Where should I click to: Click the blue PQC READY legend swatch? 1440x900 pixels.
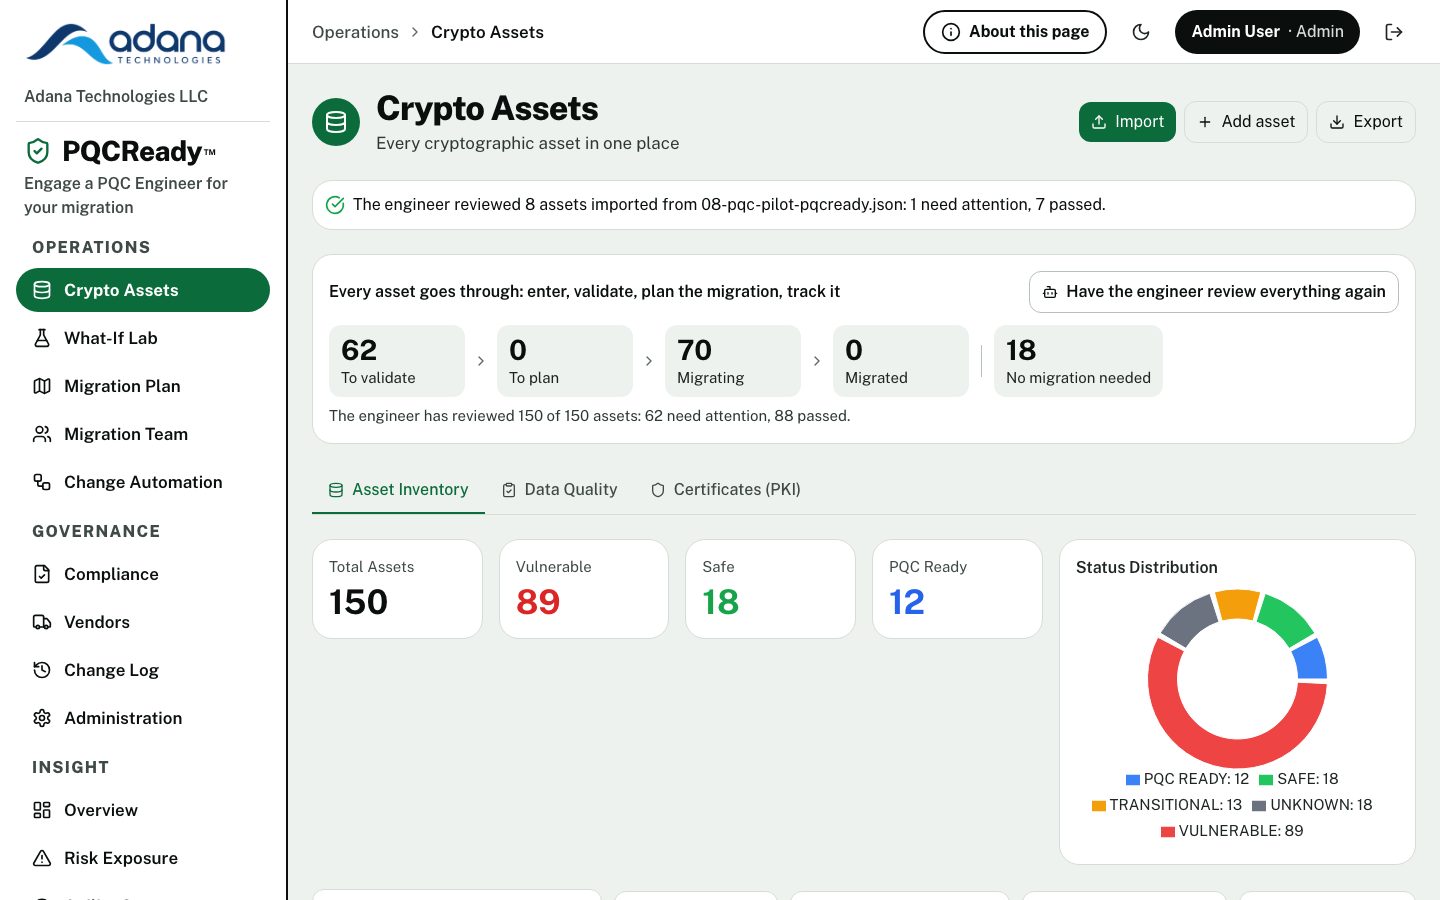point(1133,780)
